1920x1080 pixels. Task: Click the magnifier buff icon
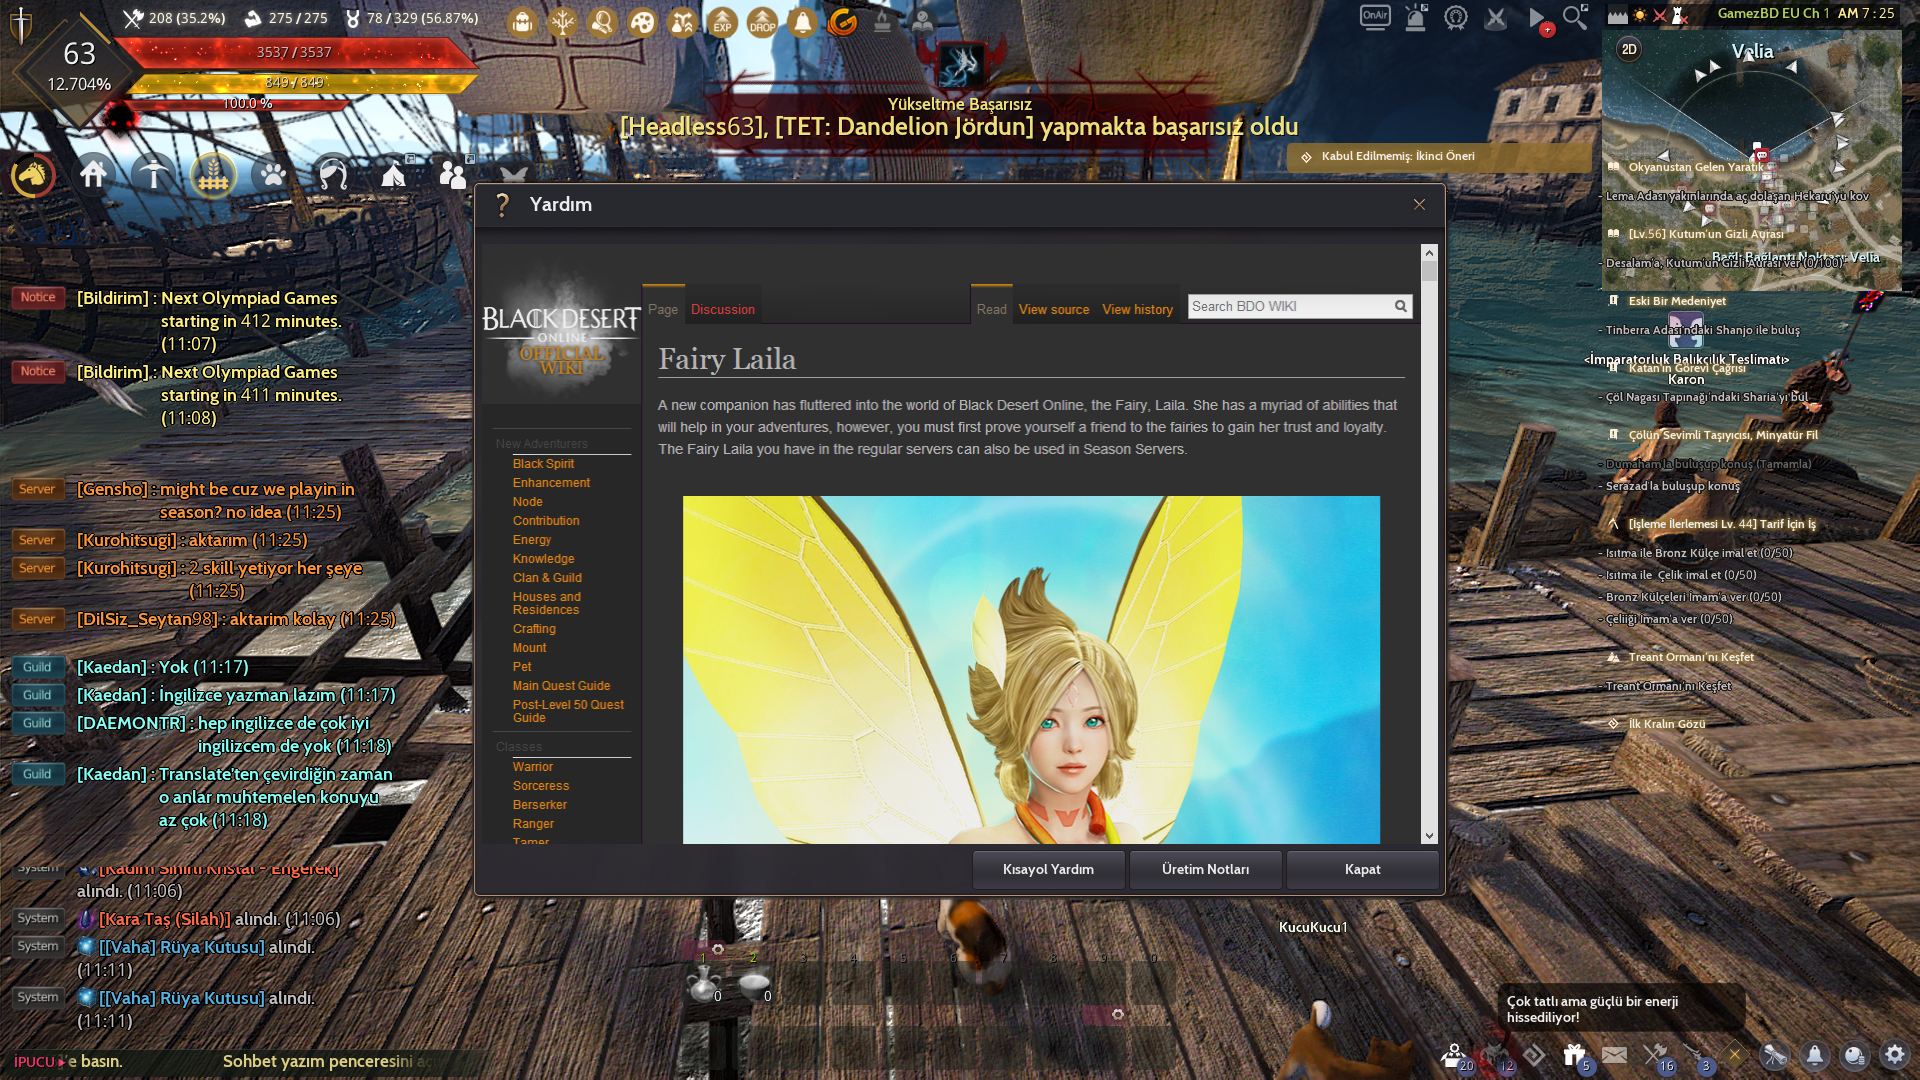[x=602, y=21]
